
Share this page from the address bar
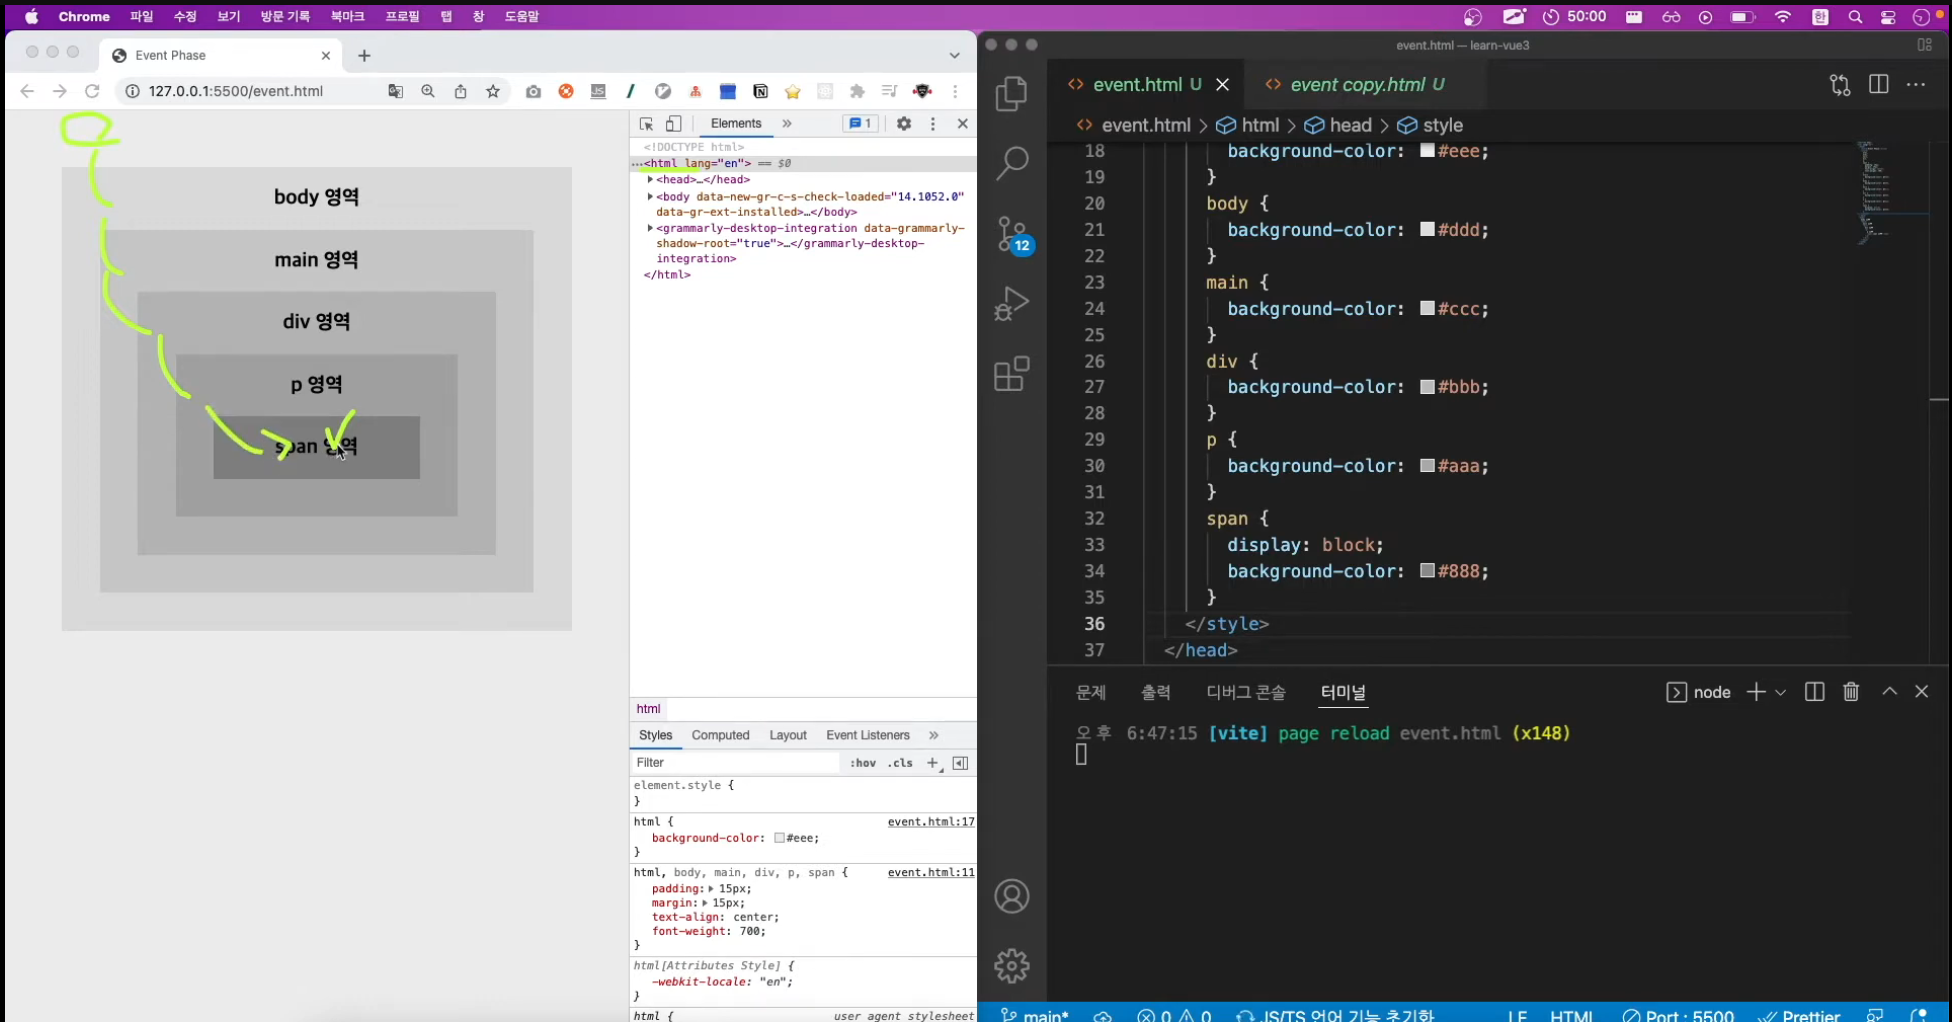(x=460, y=91)
